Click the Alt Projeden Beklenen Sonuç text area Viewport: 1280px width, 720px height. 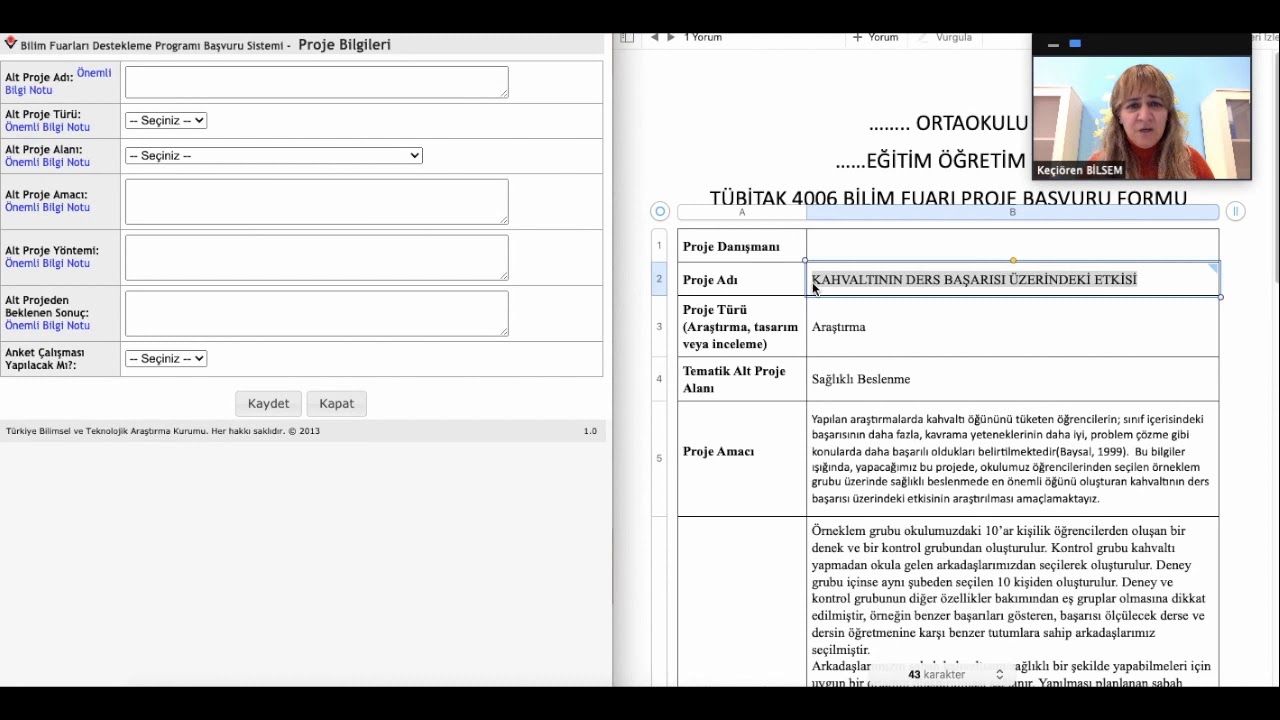click(x=316, y=314)
